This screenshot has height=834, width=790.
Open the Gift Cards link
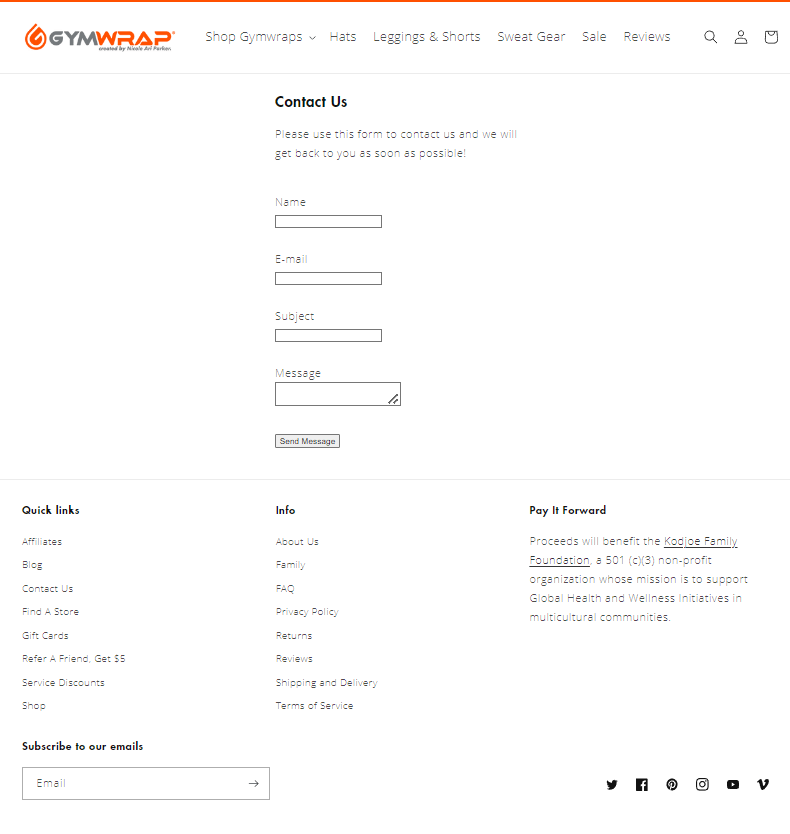pos(45,635)
